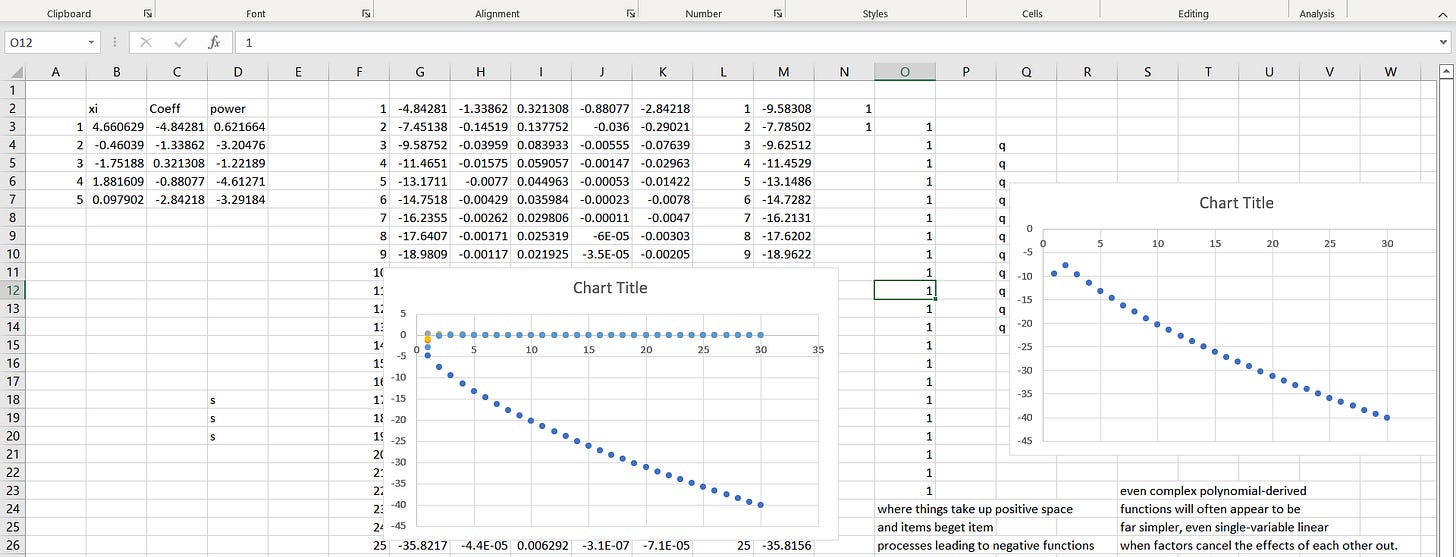Select the highlighted column O header

[905, 71]
